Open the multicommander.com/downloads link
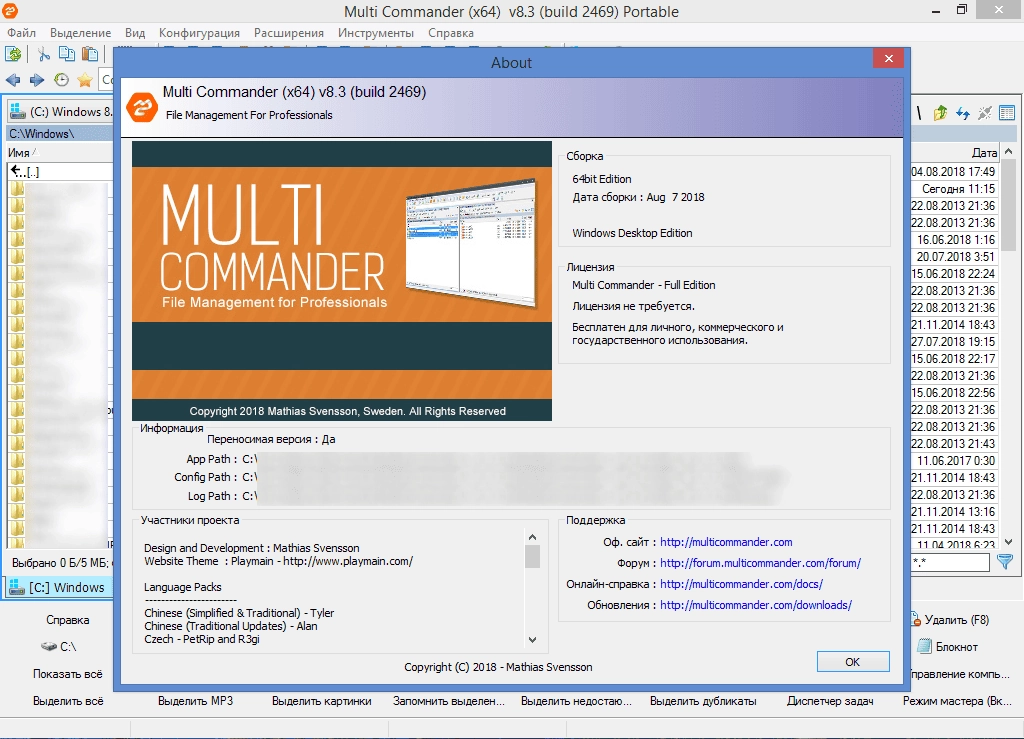The height and width of the screenshot is (739, 1024). 756,605
